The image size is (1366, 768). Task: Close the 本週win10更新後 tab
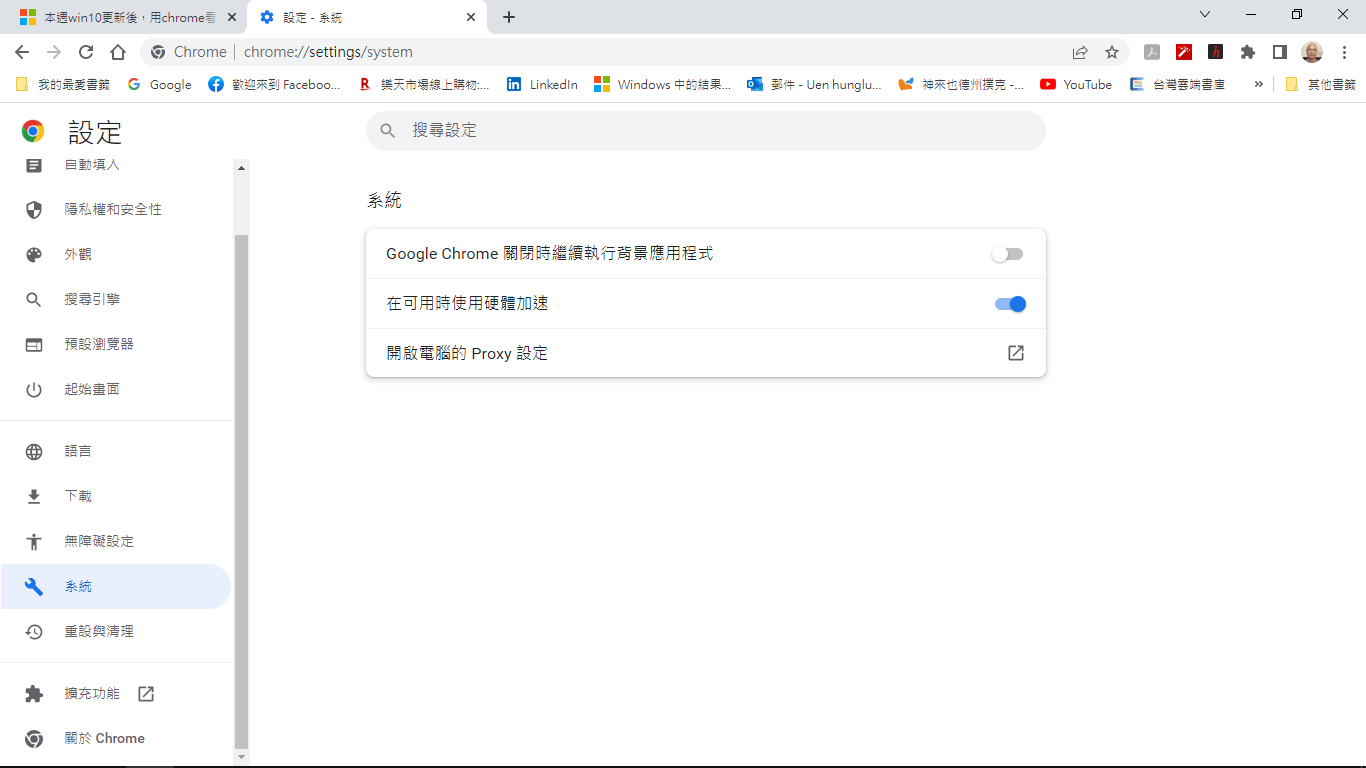pos(231,17)
